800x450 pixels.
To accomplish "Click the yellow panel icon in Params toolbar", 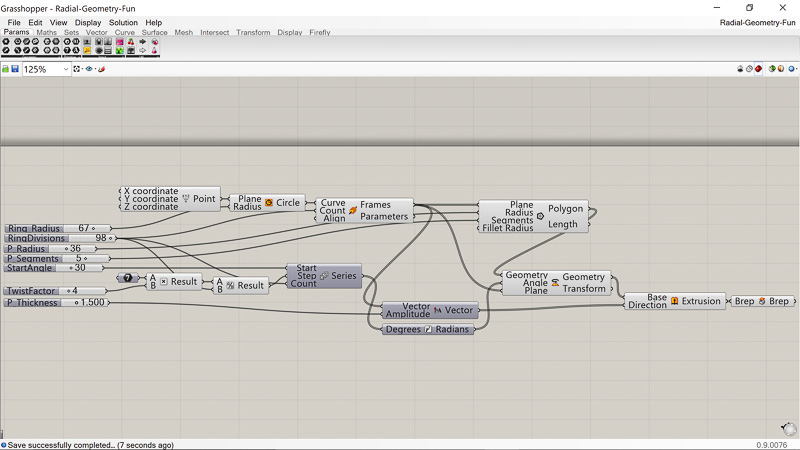I will [x=87, y=51].
